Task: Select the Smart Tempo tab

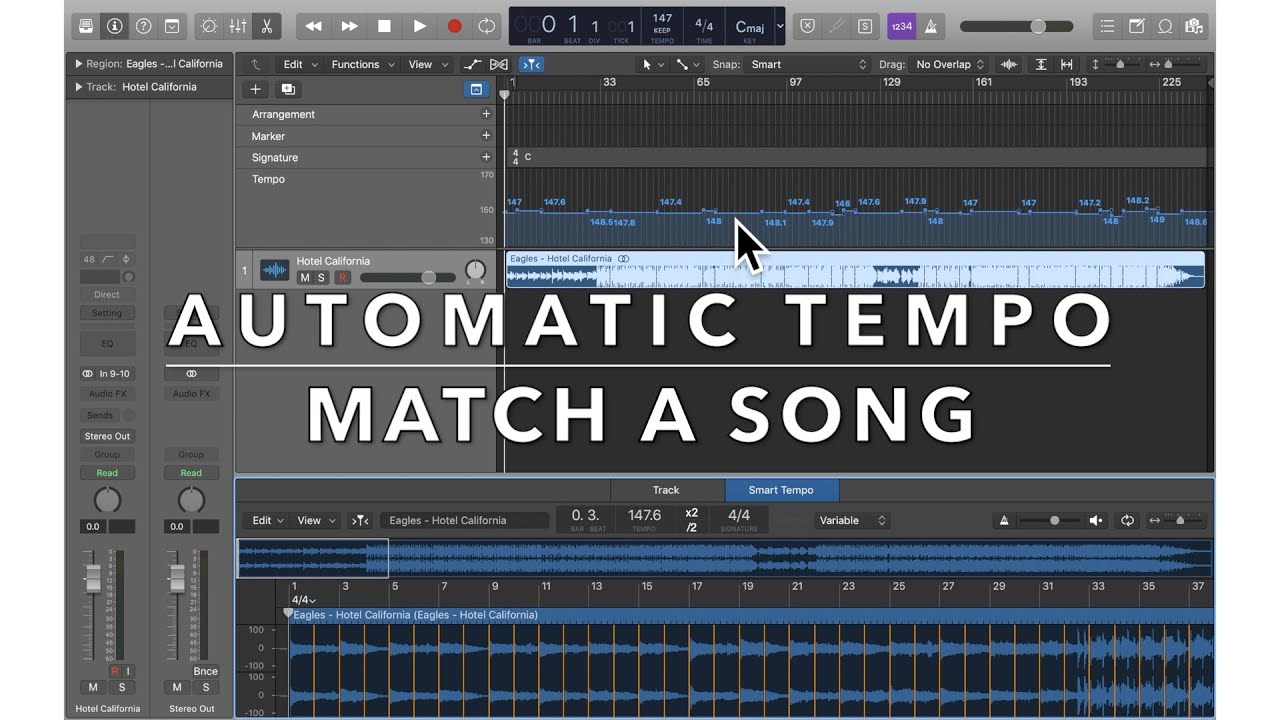Action: [781, 490]
